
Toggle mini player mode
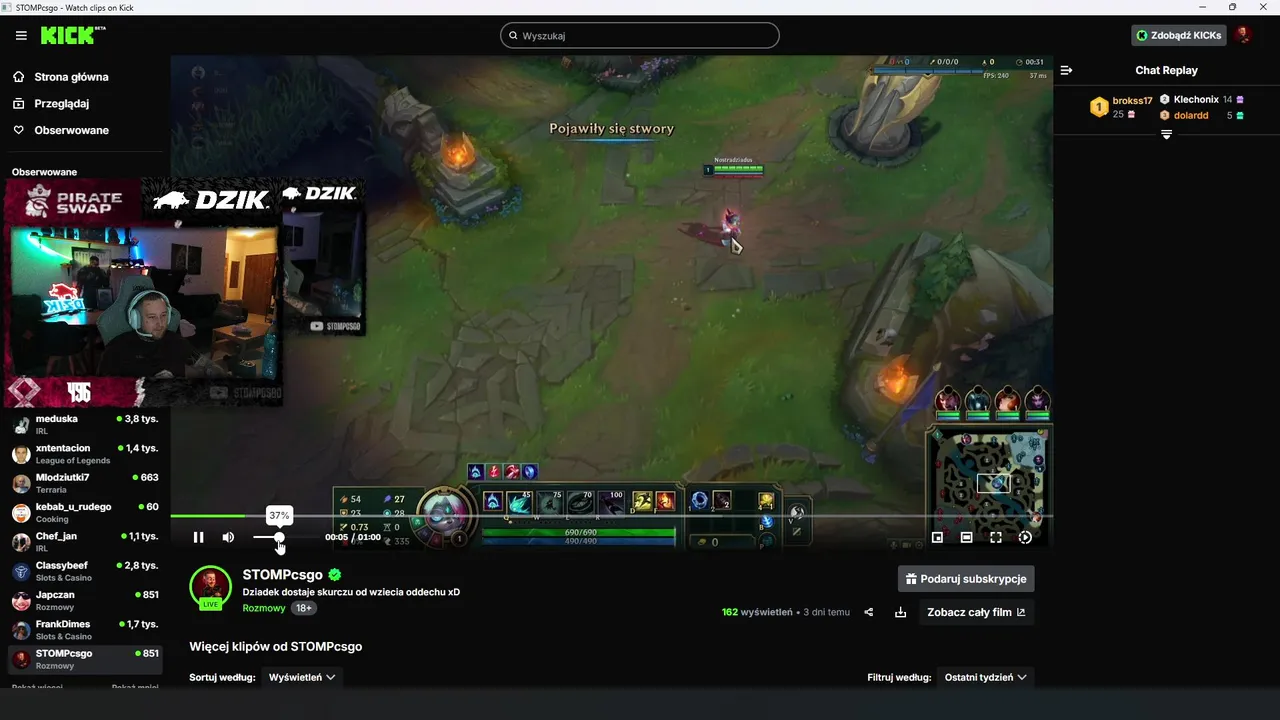(x=937, y=537)
